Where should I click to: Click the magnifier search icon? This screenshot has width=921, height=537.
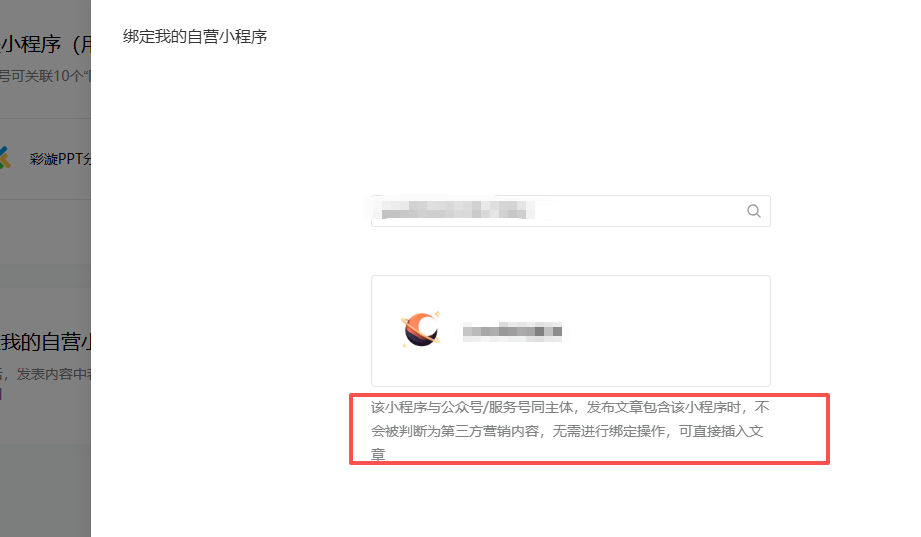tap(754, 211)
